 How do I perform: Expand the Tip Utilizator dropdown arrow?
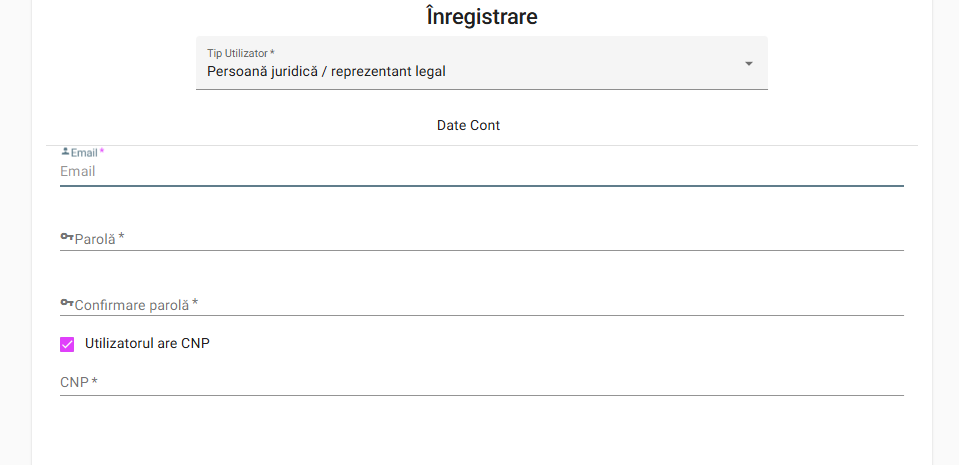[748, 64]
